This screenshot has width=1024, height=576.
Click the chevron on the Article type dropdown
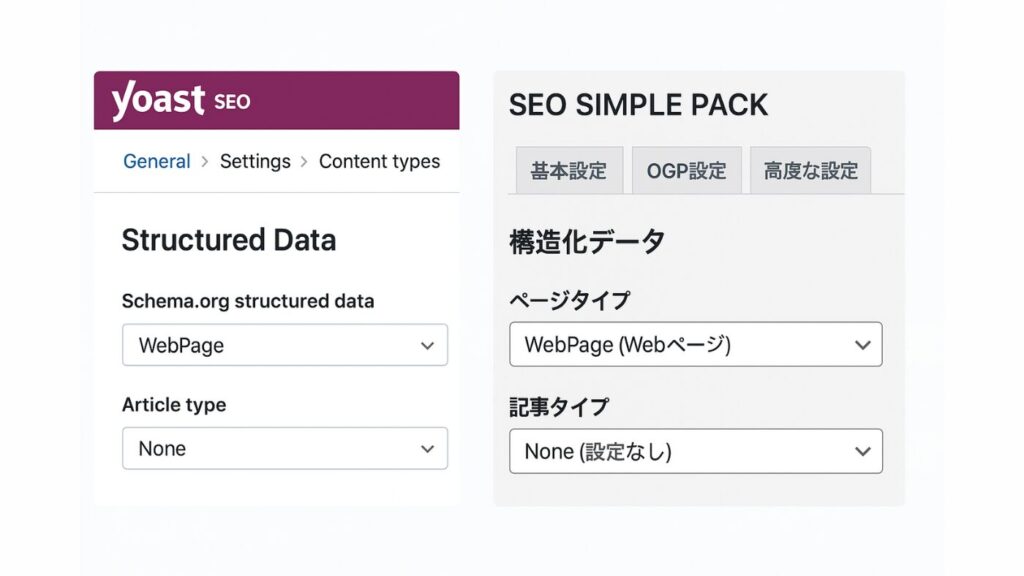[x=428, y=448]
